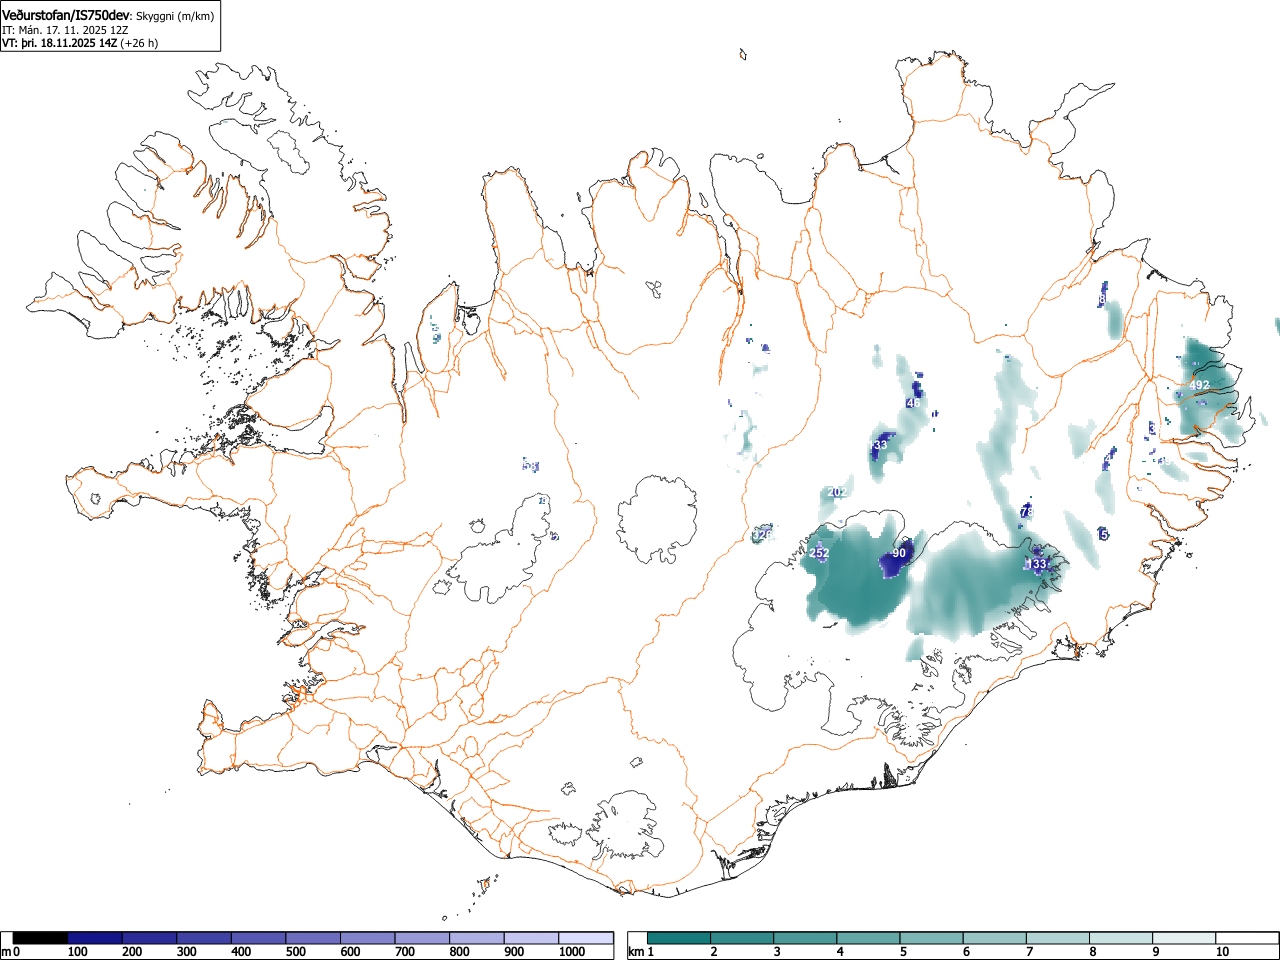Viewport: 1280px width, 960px height.
Task: Click the 252 visibility value label
Action: coord(819,553)
